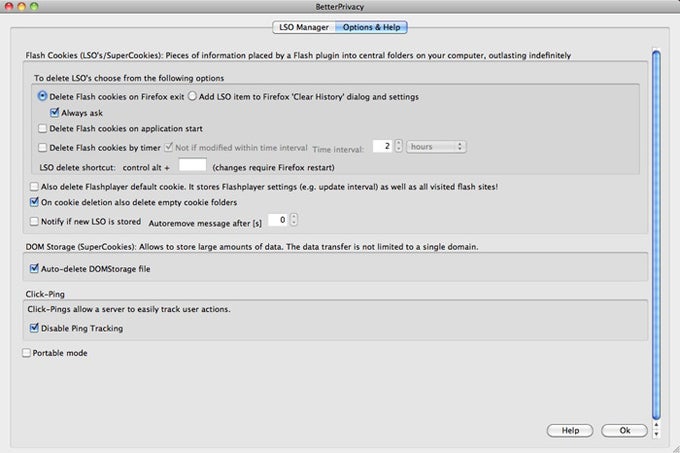This screenshot has height=453, width=680.
Task: Close the BetterPrivacy window with red button
Action: point(9,6)
